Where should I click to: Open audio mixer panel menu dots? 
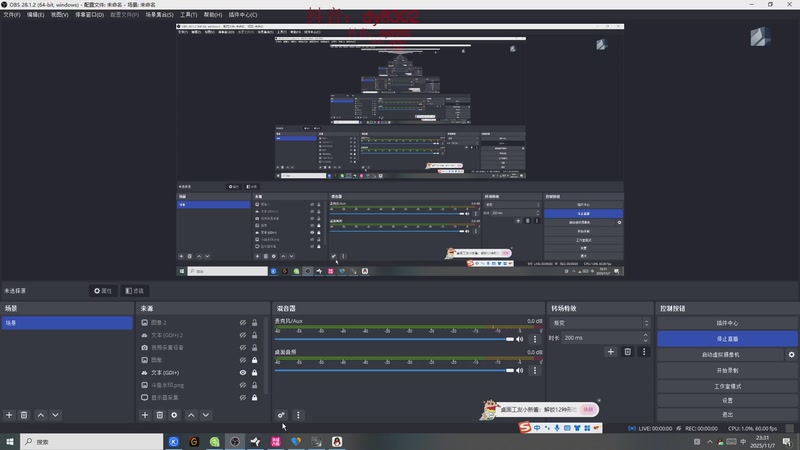(x=298, y=415)
